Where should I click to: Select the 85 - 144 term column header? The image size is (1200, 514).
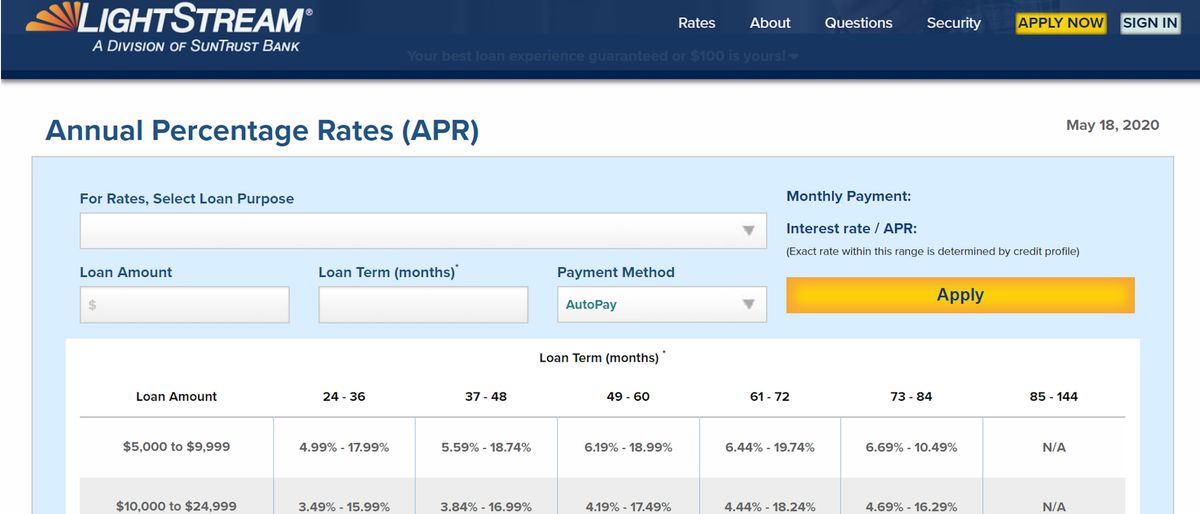pyautogui.click(x=1054, y=397)
